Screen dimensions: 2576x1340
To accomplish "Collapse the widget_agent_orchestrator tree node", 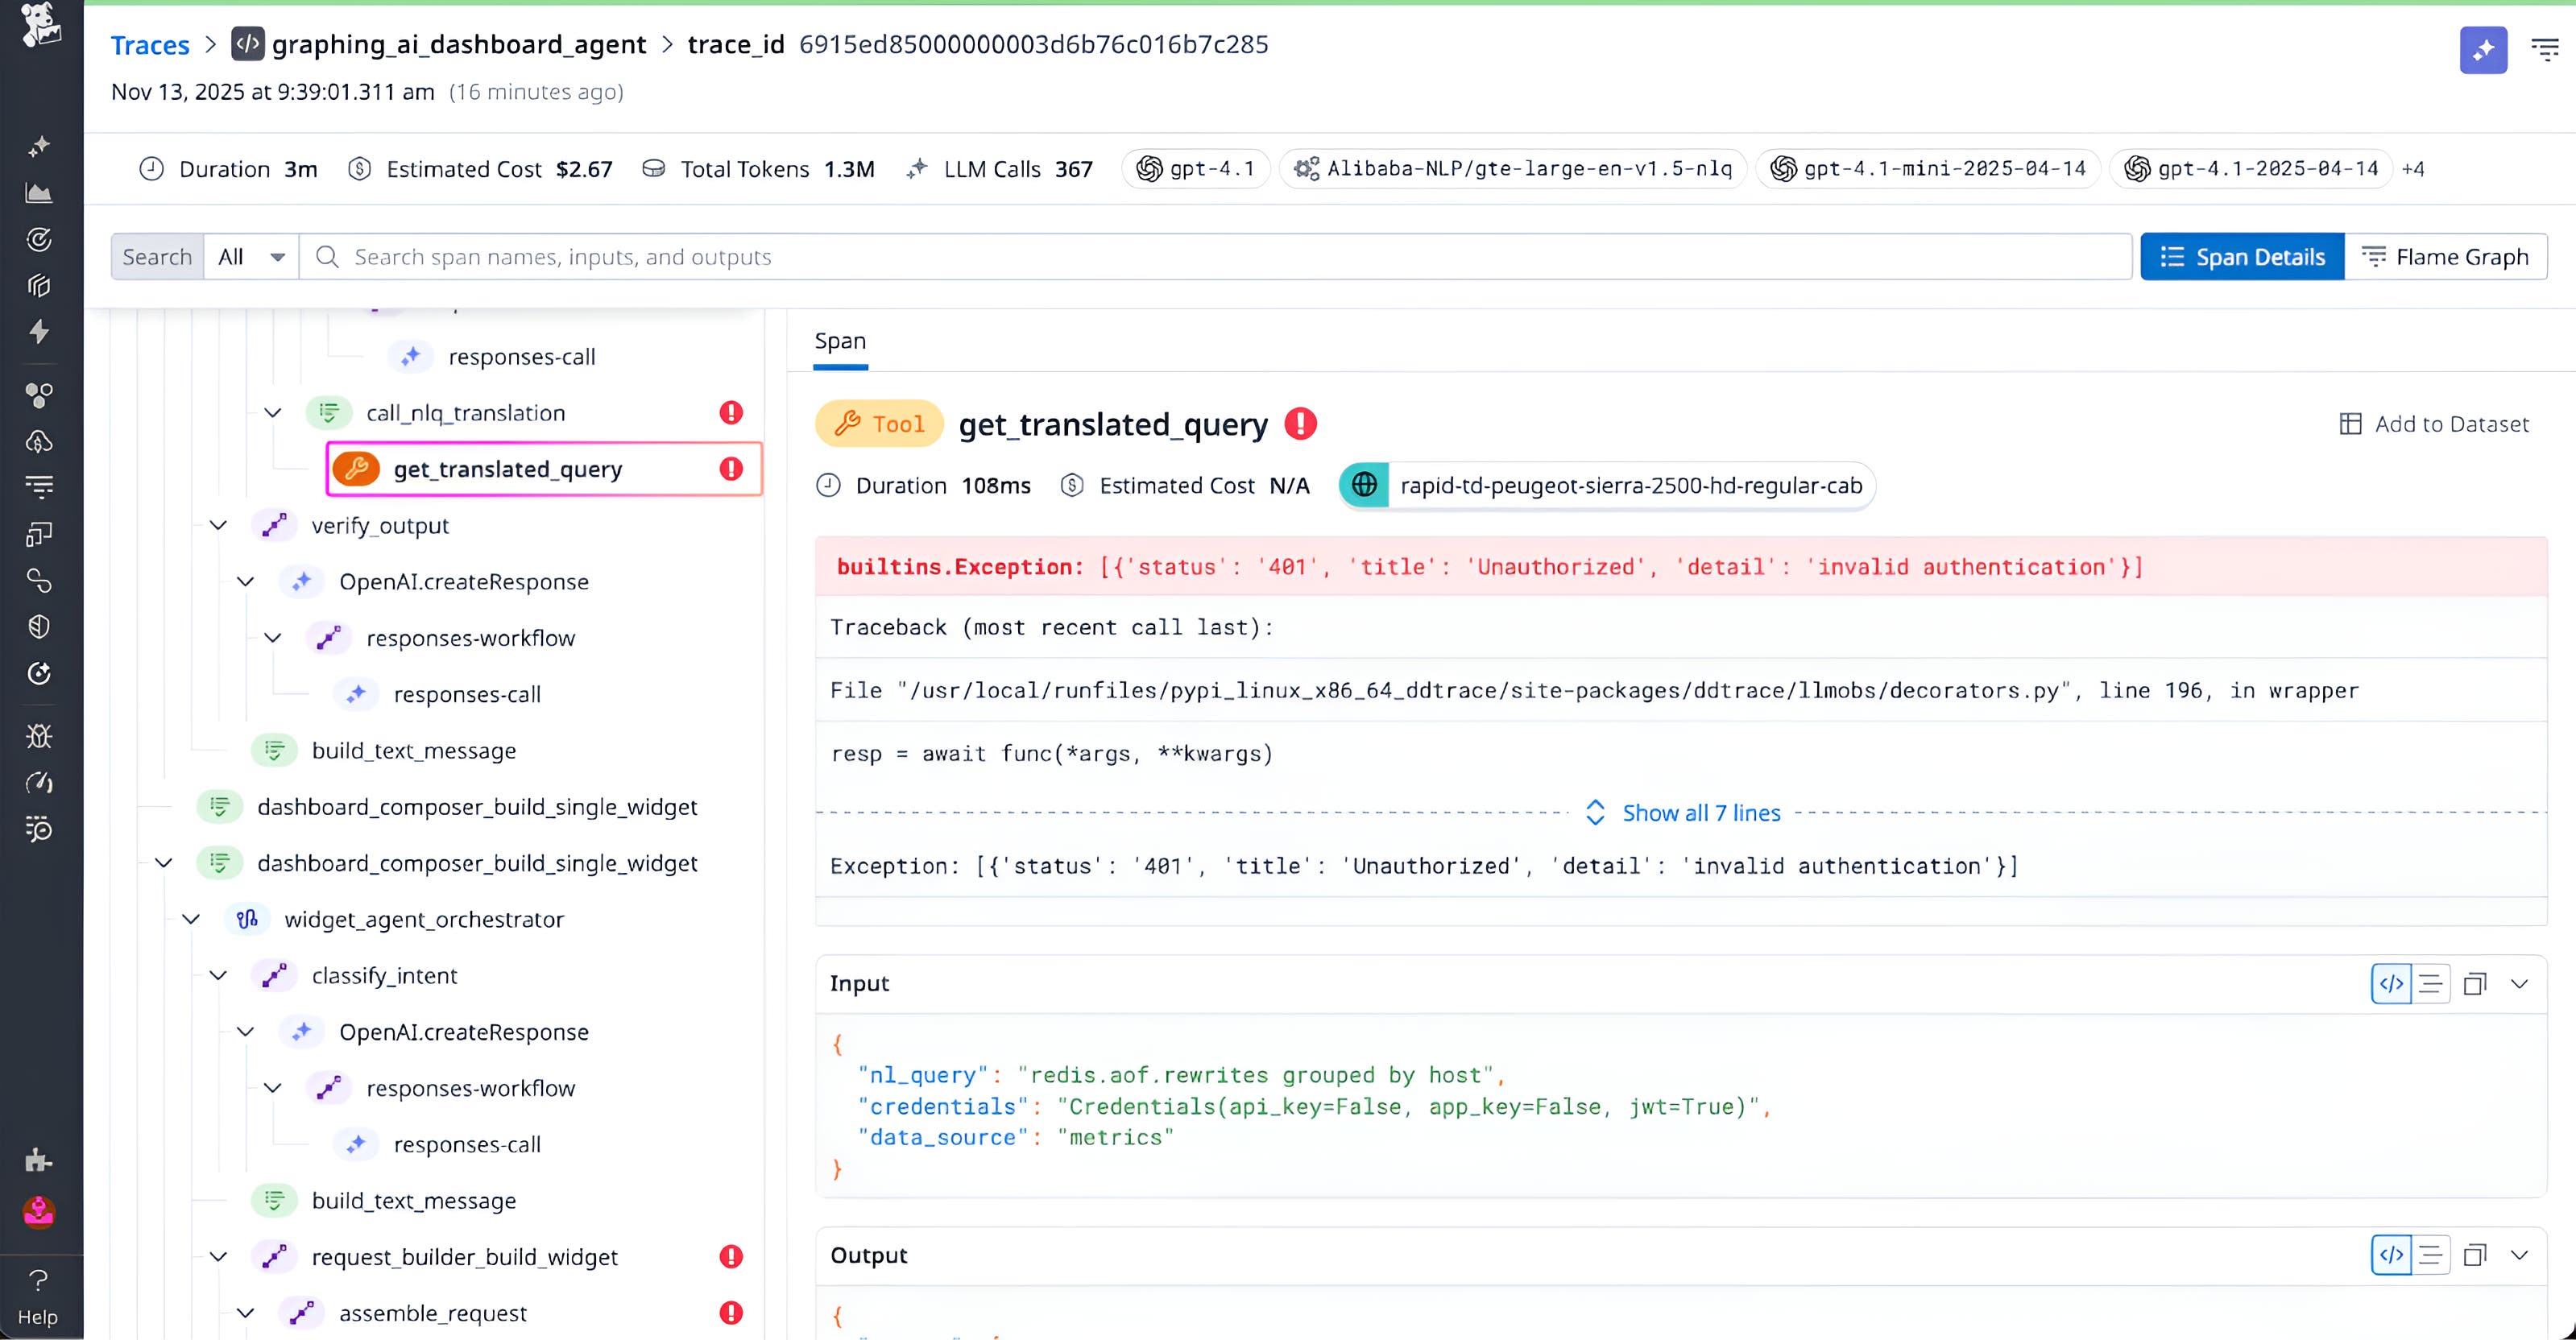I will click(x=190, y=919).
